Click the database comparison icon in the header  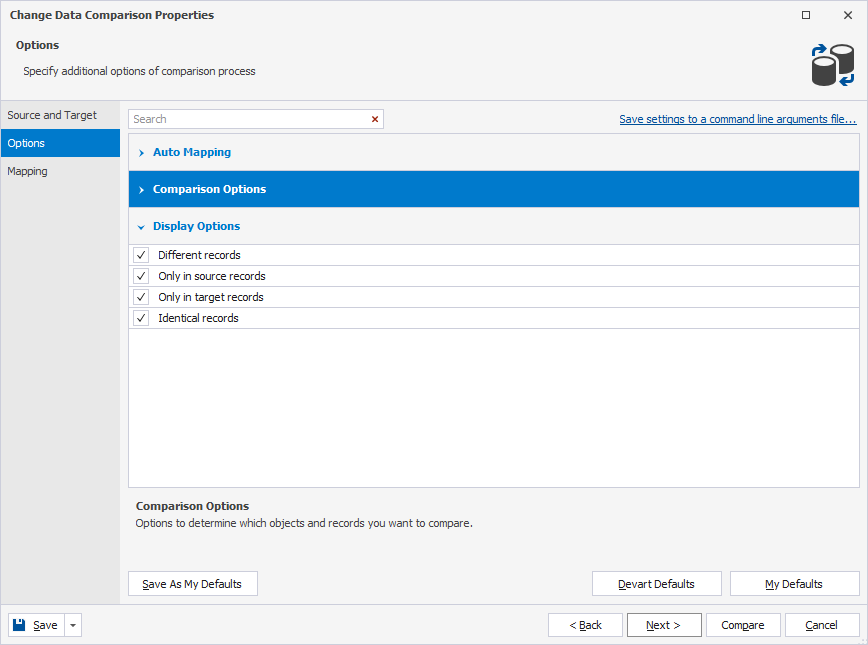pos(833,63)
